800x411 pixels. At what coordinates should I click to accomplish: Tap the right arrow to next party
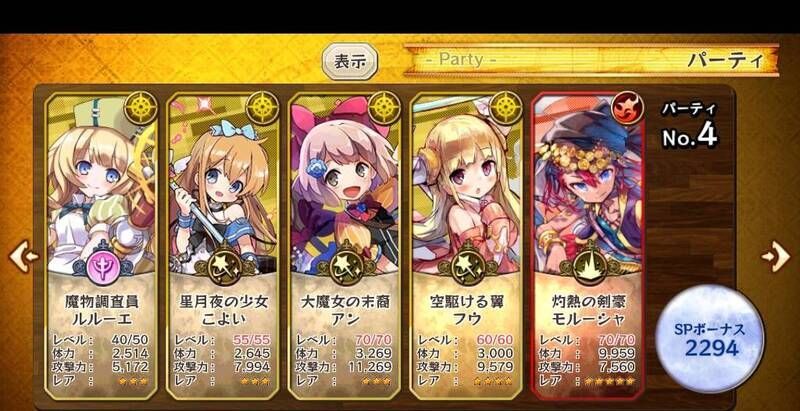(776, 255)
